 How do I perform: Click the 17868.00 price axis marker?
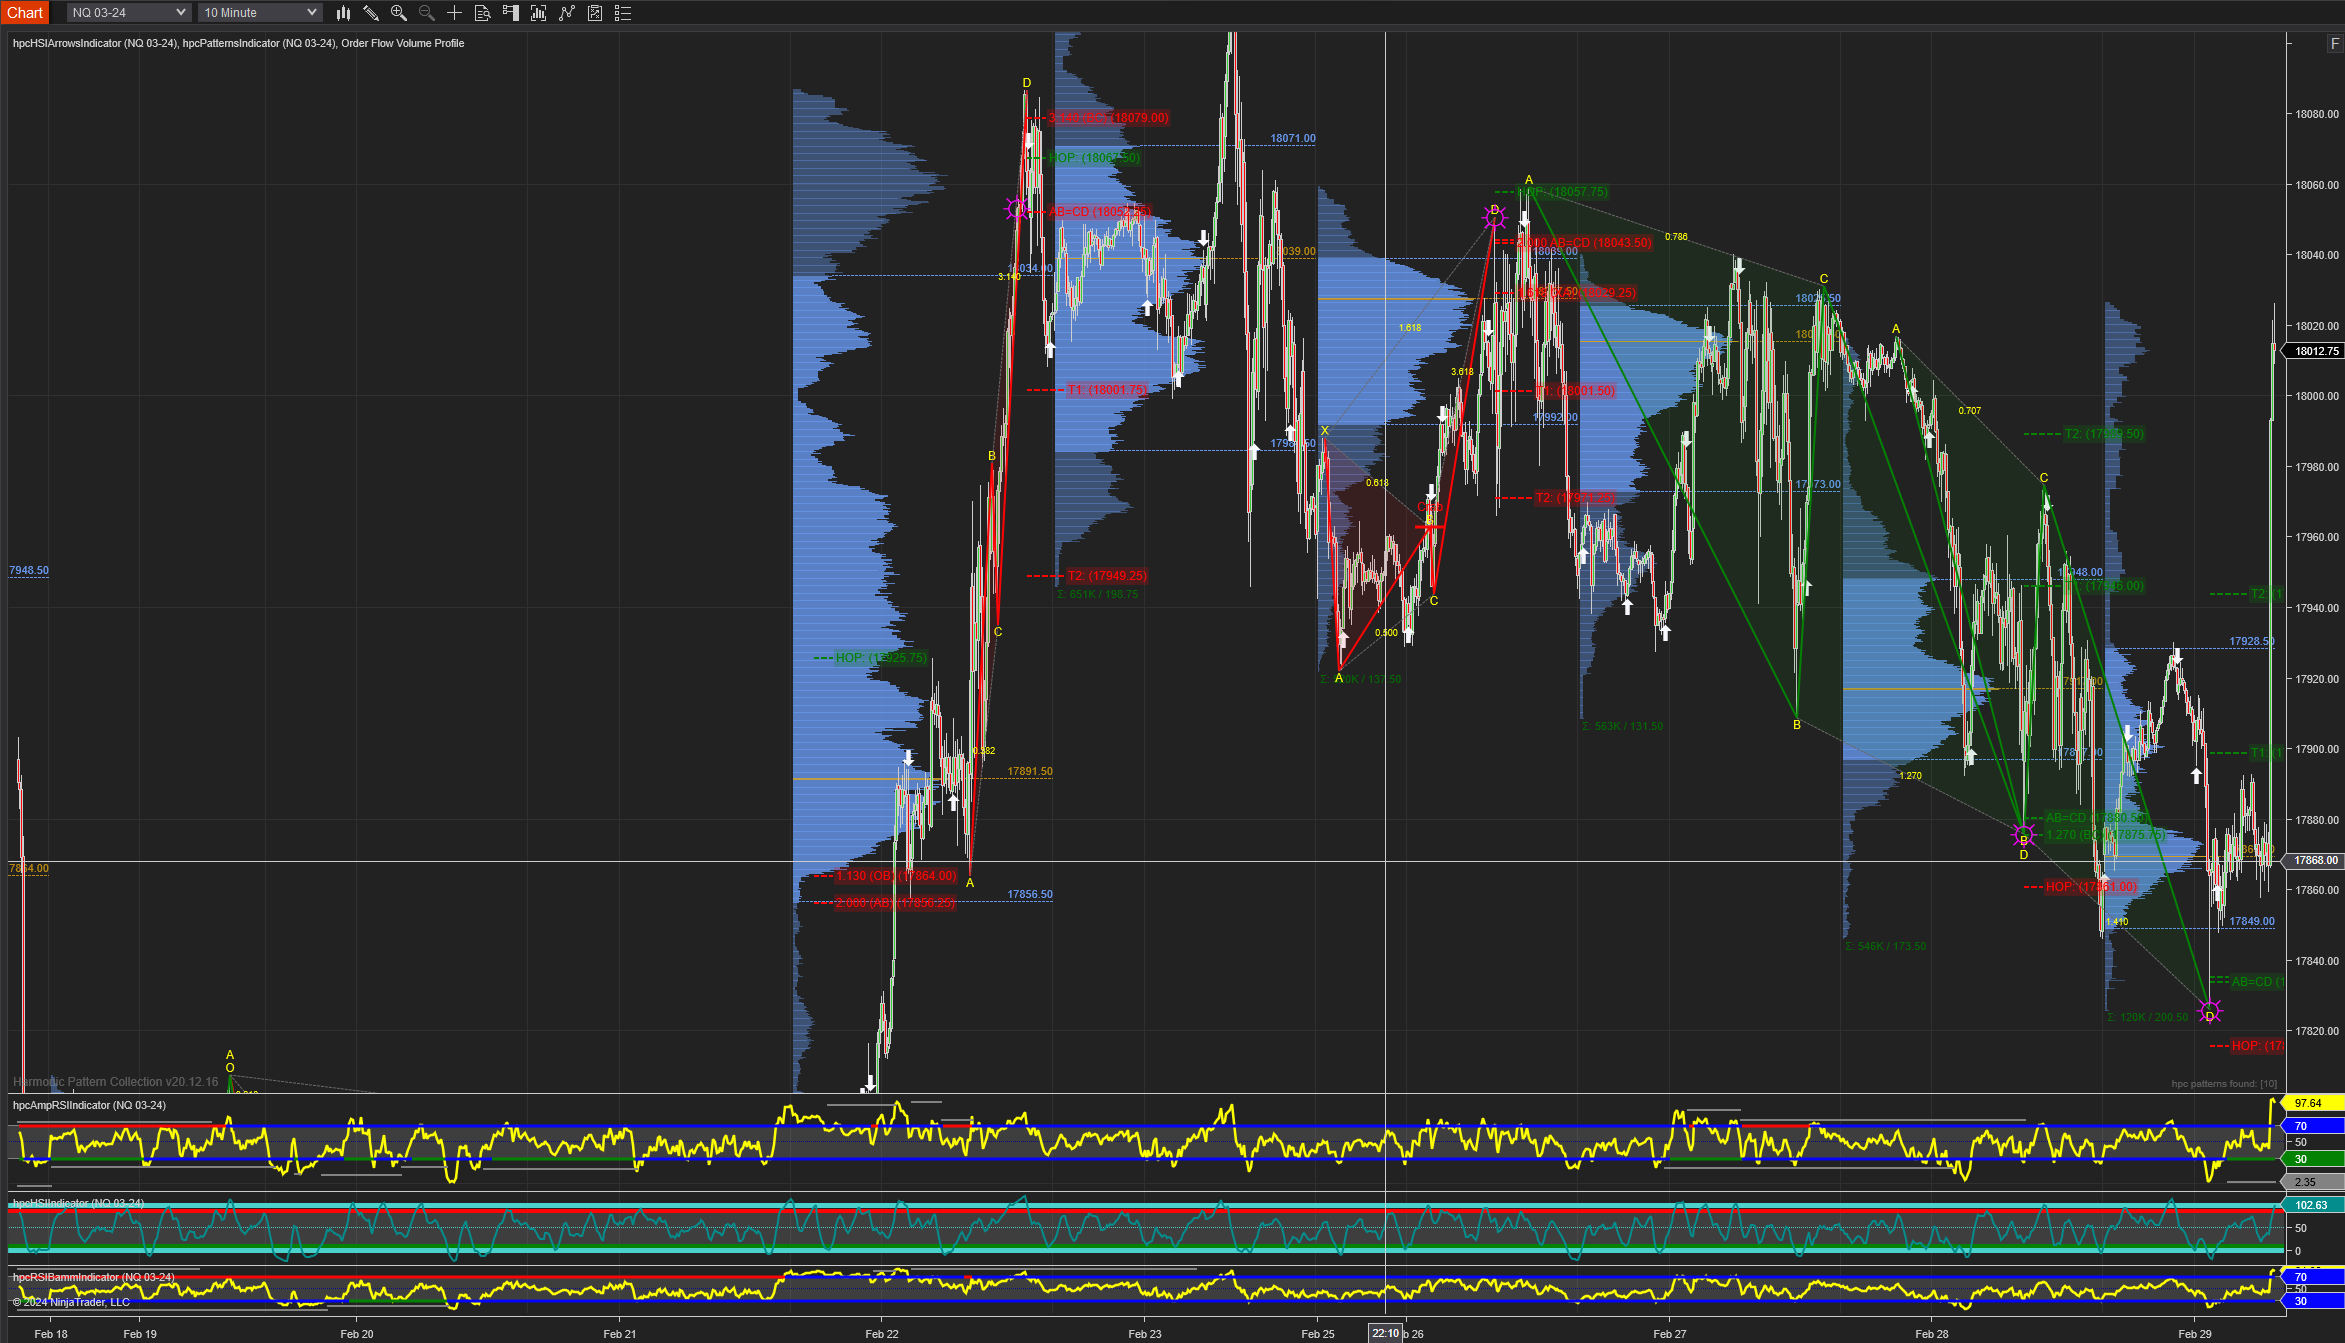tap(2316, 860)
